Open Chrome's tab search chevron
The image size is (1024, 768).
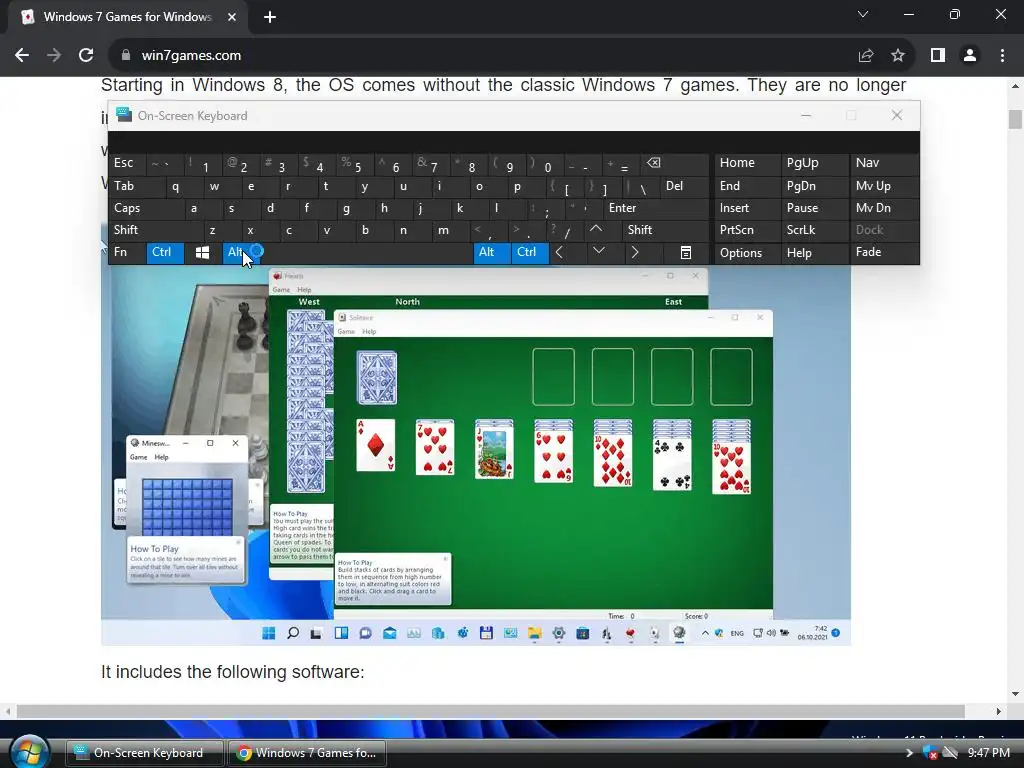pos(863,14)
